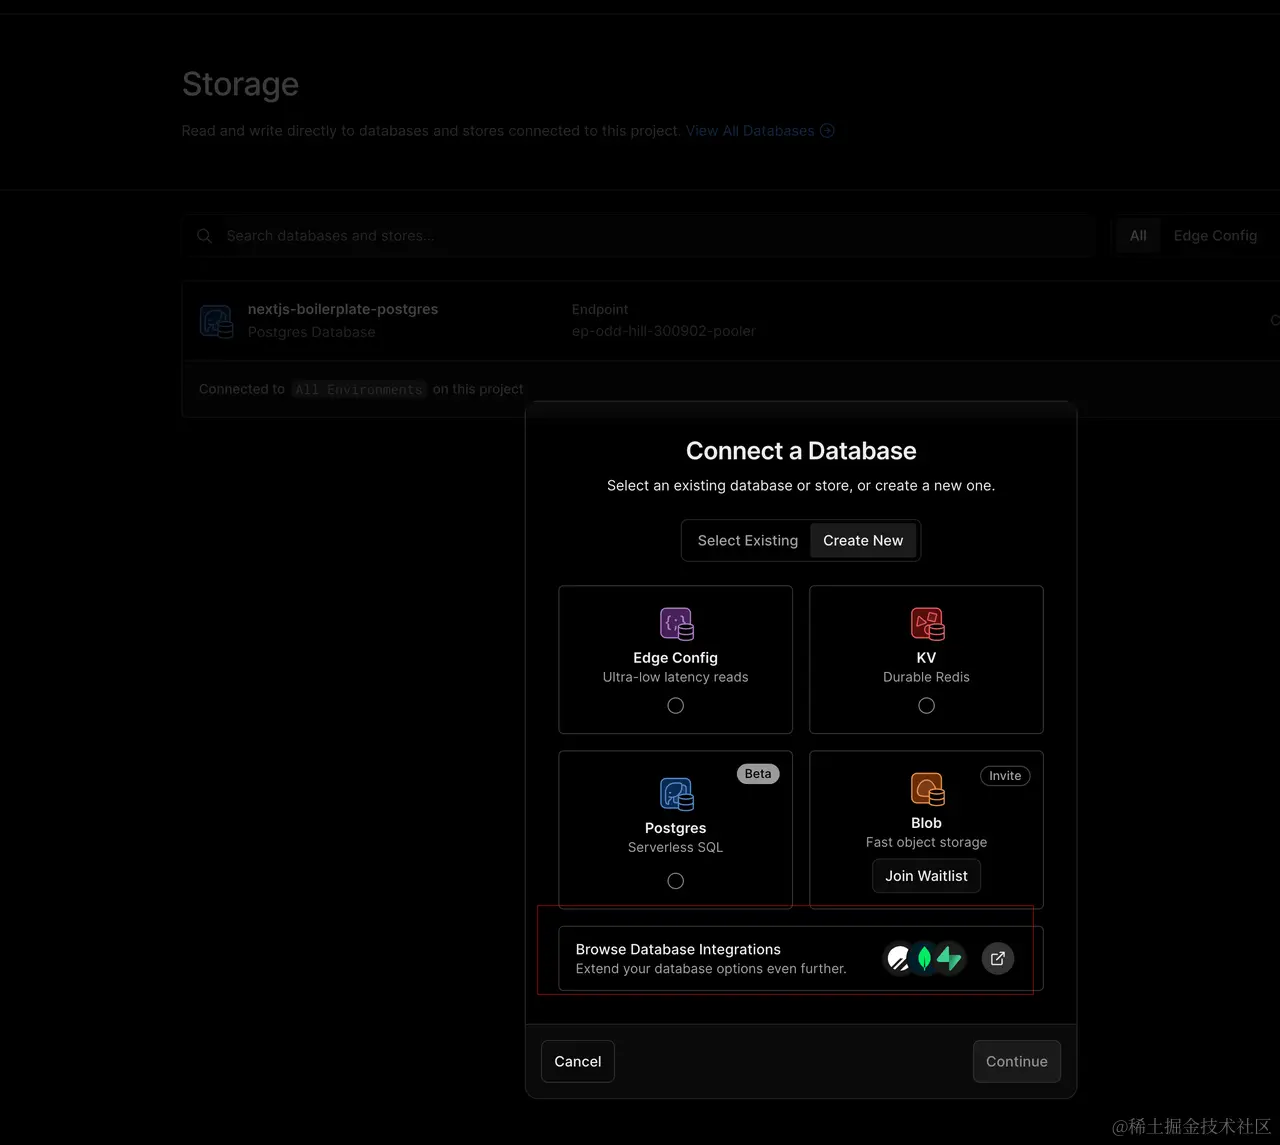Click the Endpoint column label
The width and height of the screenshot is (1280, 1145).
tap(600, 310)
